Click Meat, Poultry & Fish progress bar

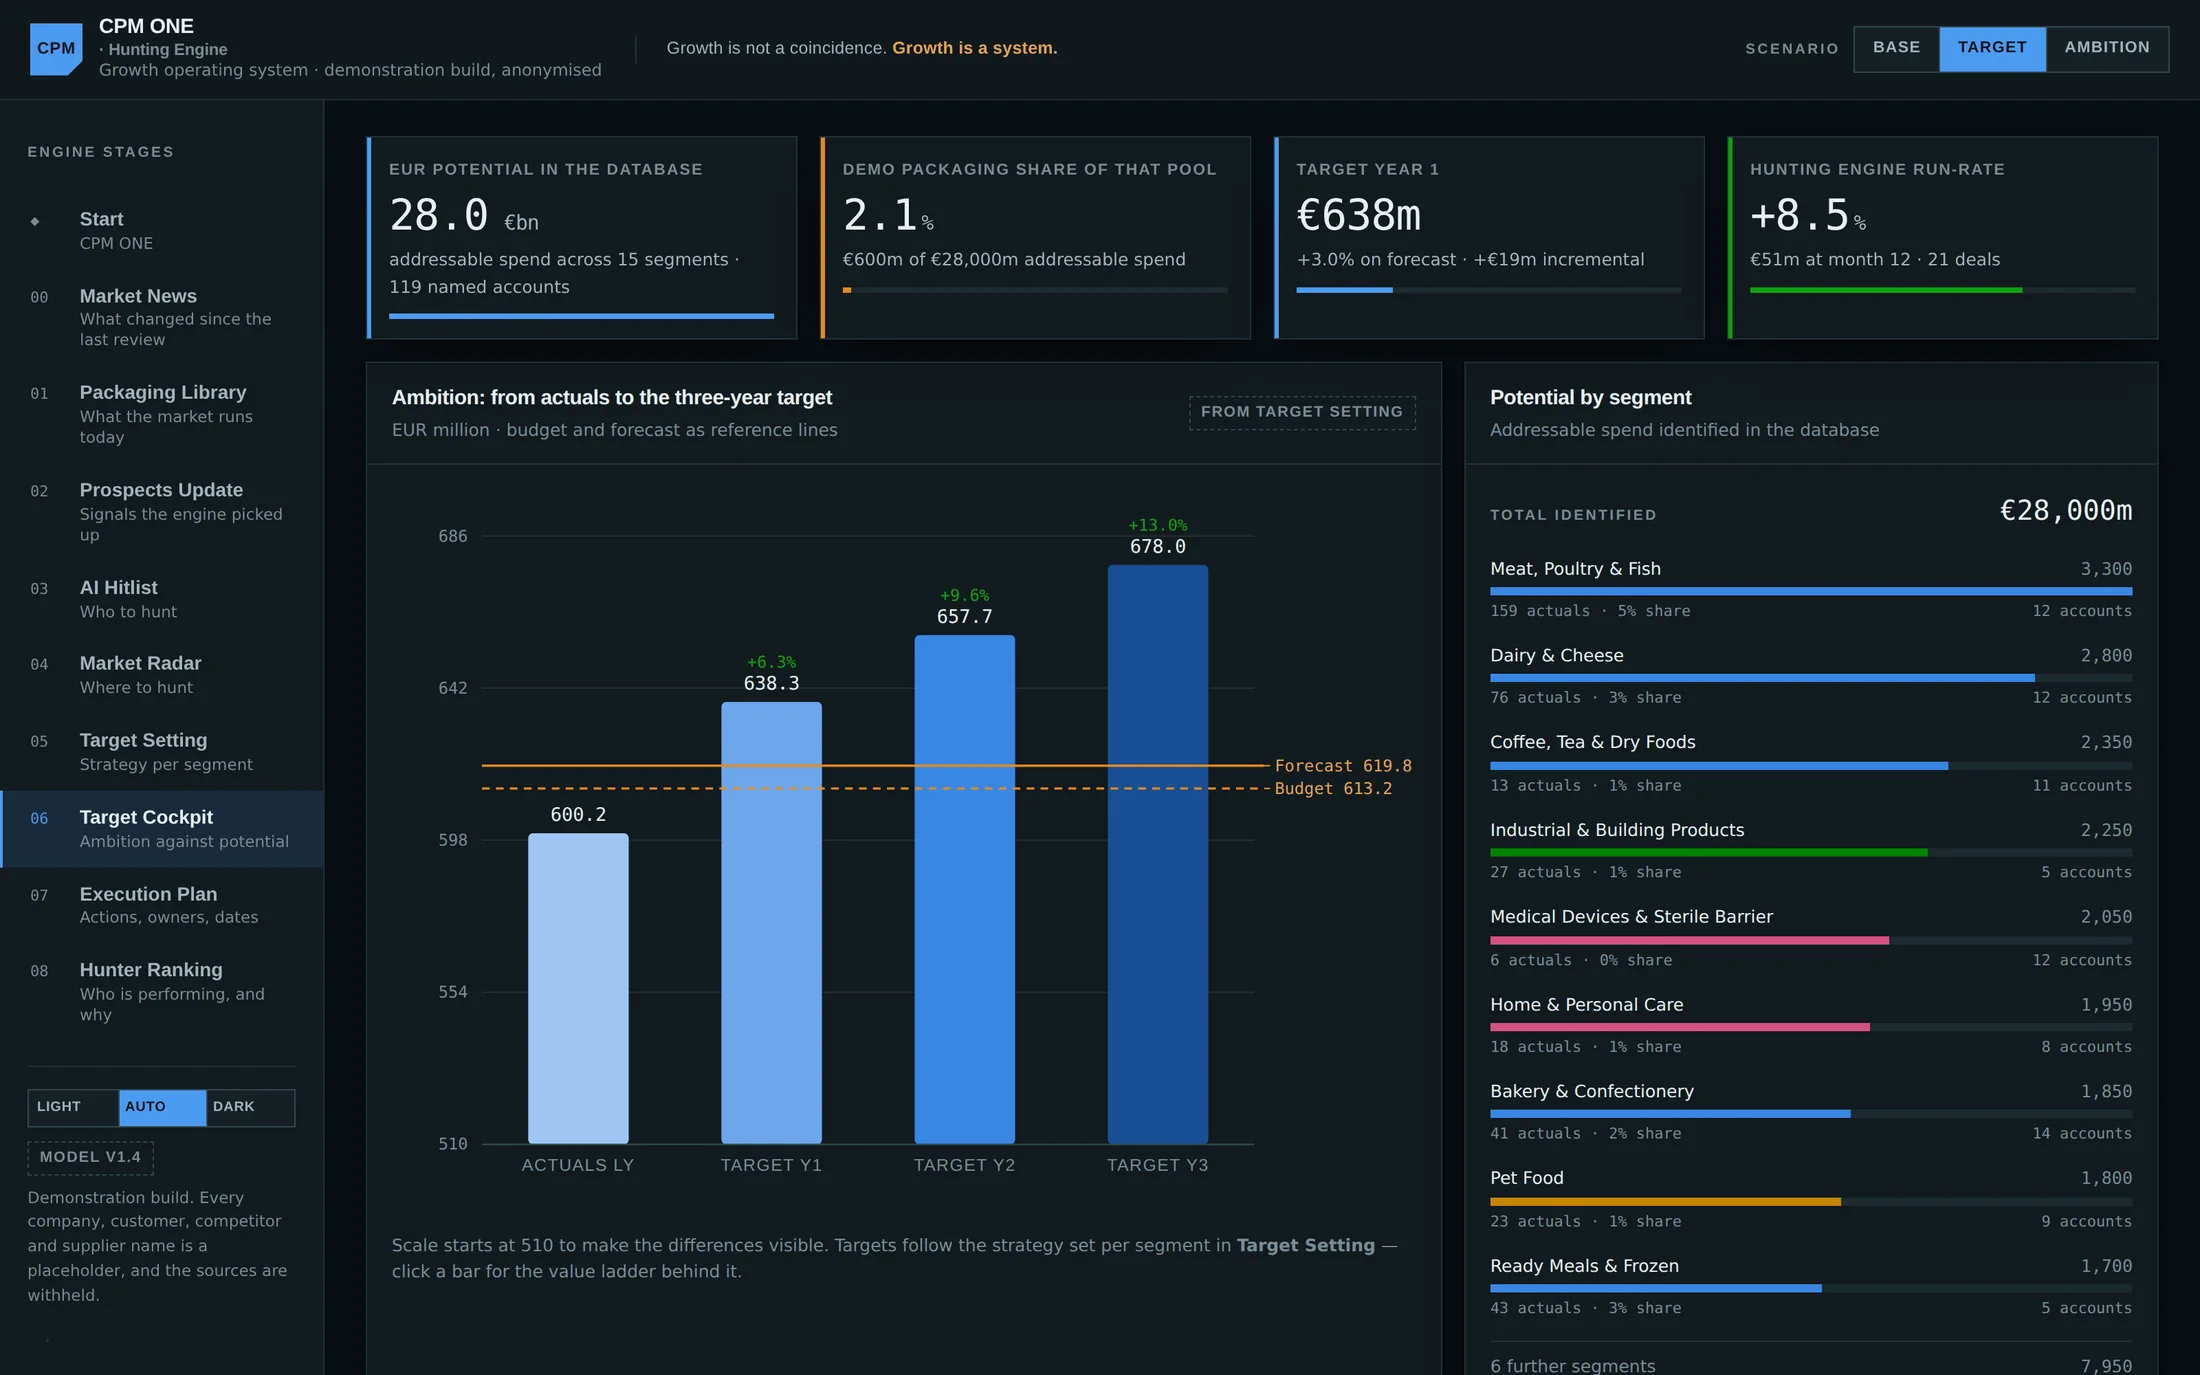[1811, 591]
